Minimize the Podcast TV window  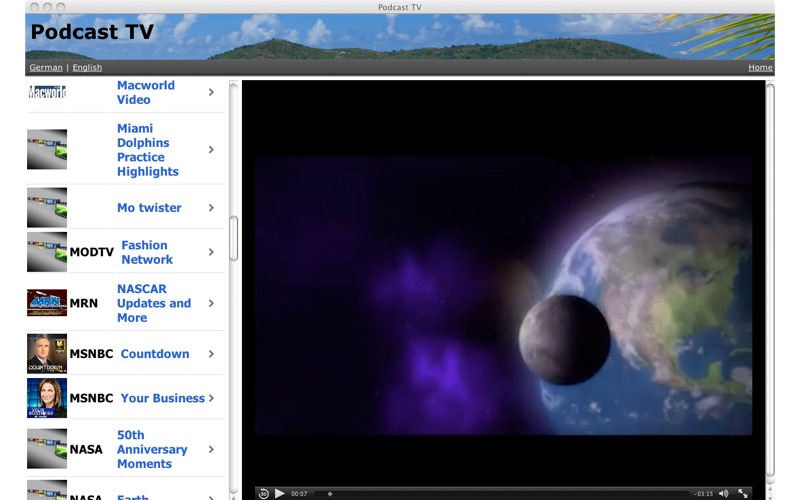47,7
